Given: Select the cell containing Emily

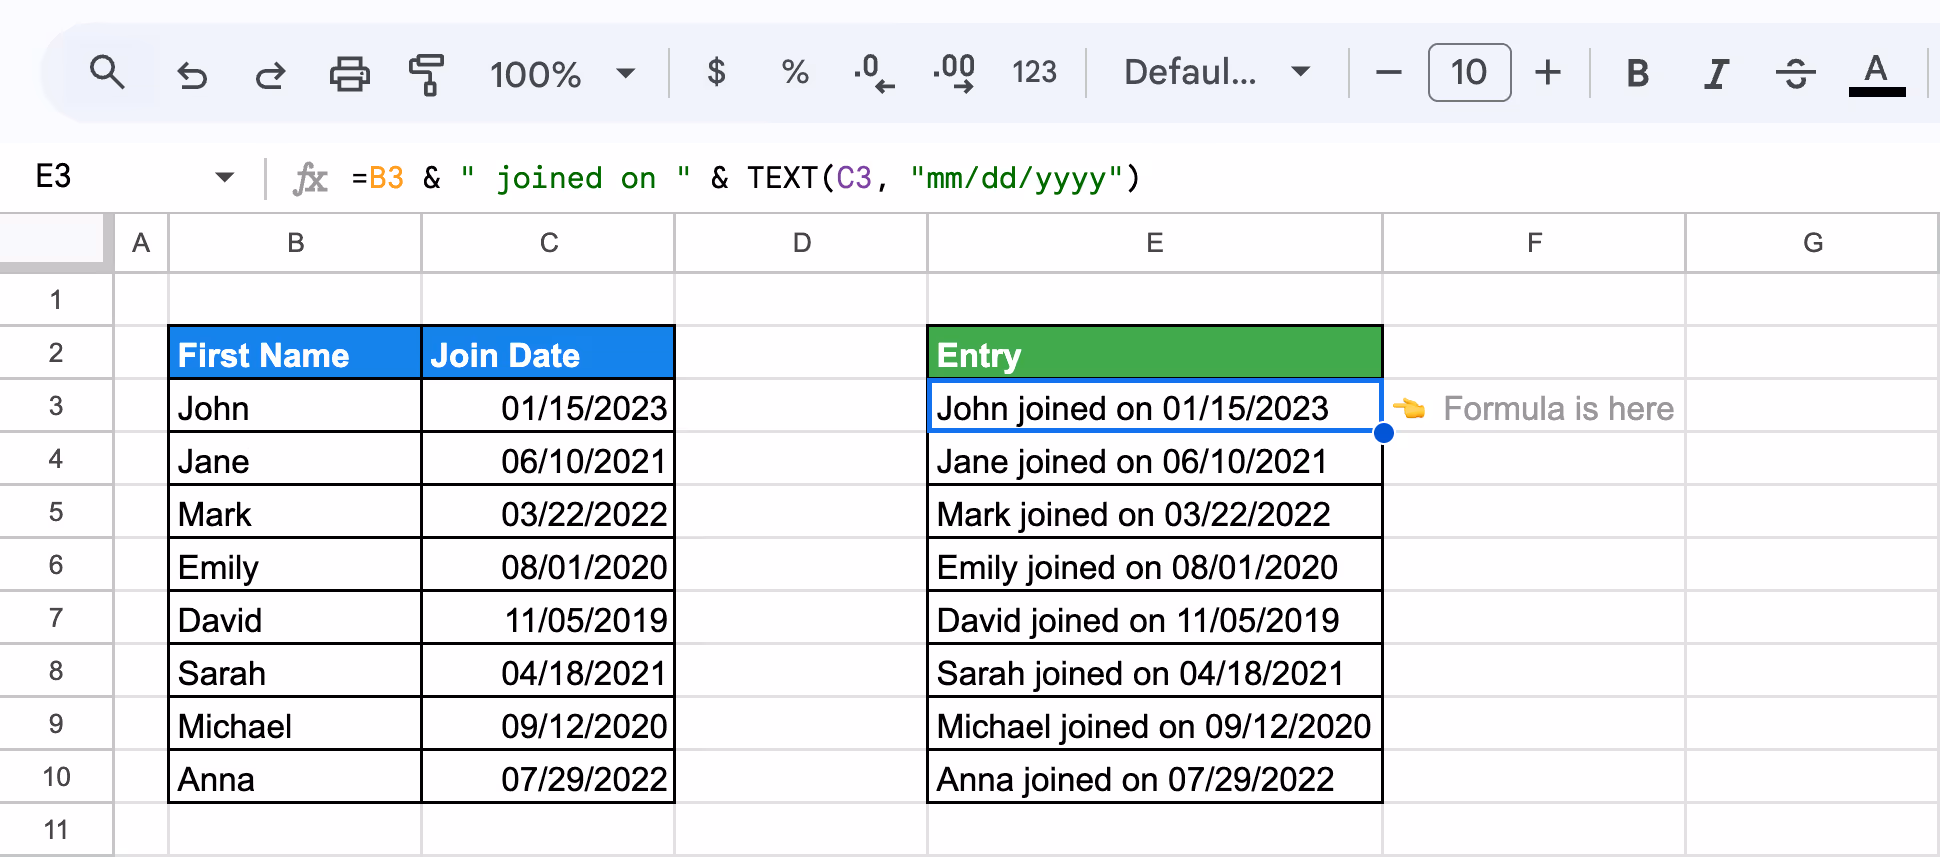Looking at the screenshot, I should 295,565.
